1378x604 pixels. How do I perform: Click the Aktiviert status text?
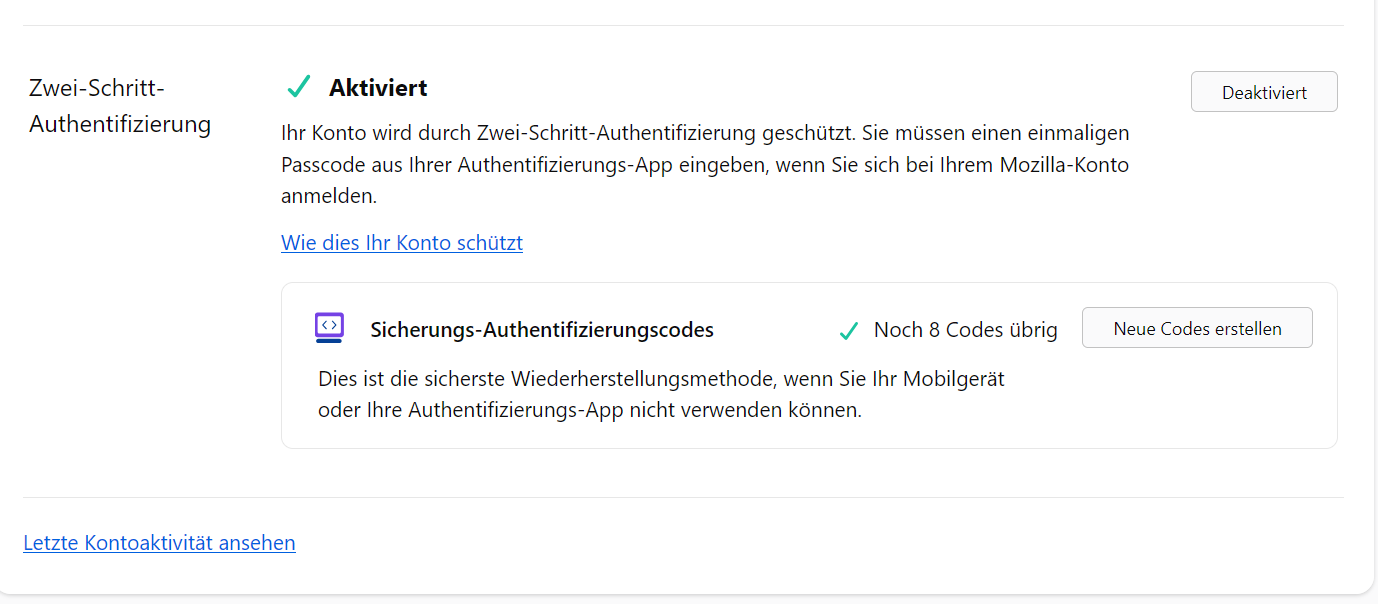coord(378,88)
